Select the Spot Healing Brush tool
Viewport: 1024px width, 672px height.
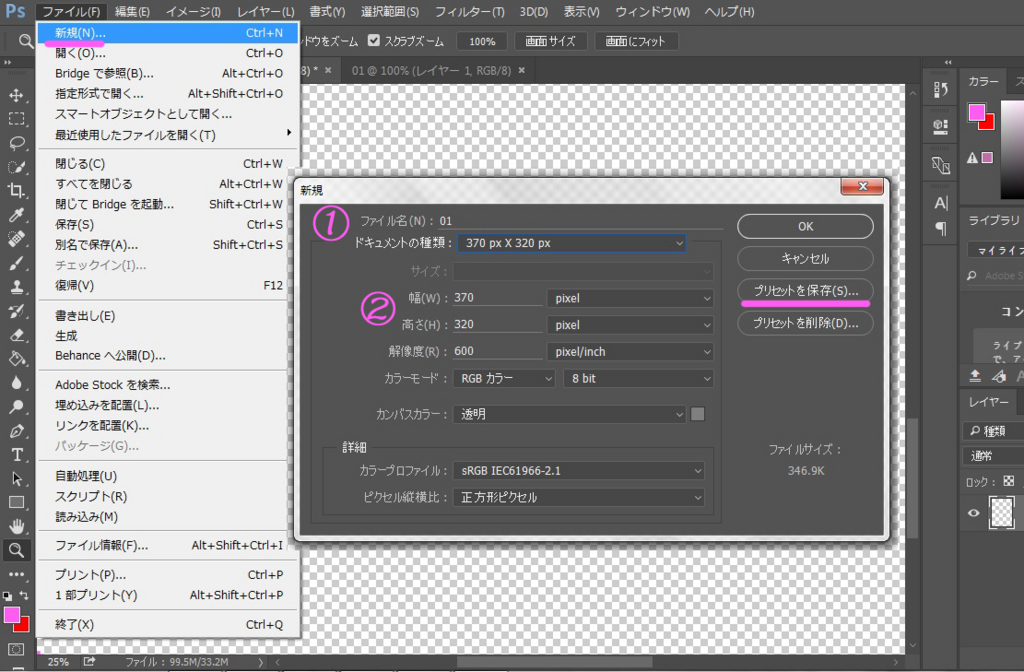click(x=16, y=239)
